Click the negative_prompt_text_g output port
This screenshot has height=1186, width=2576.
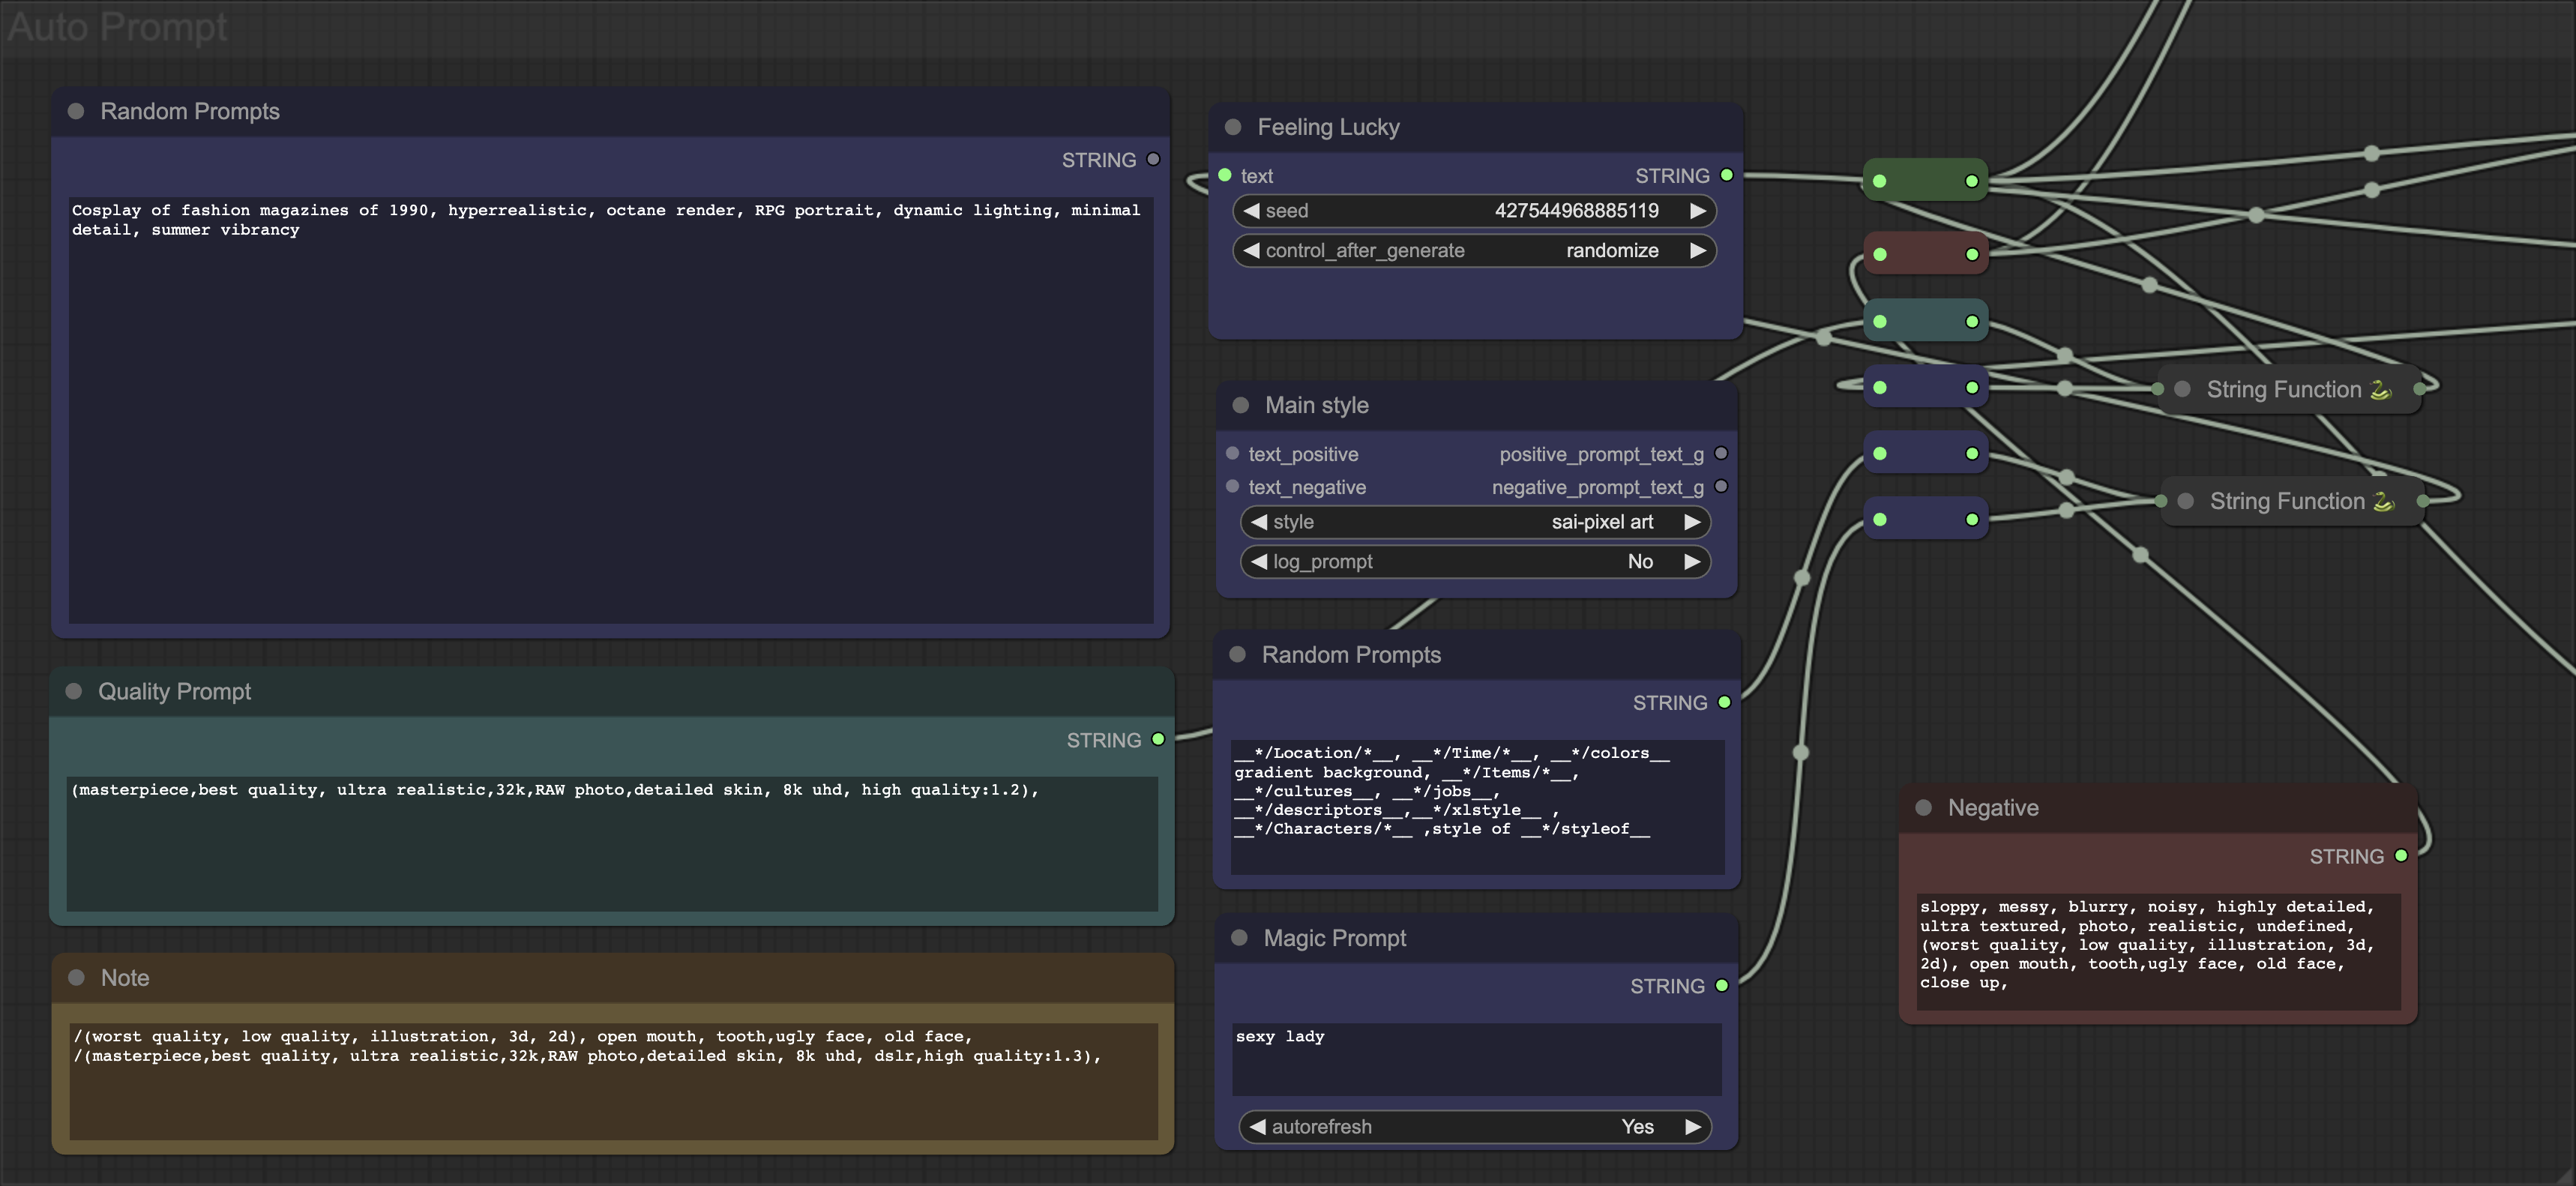1721,486
